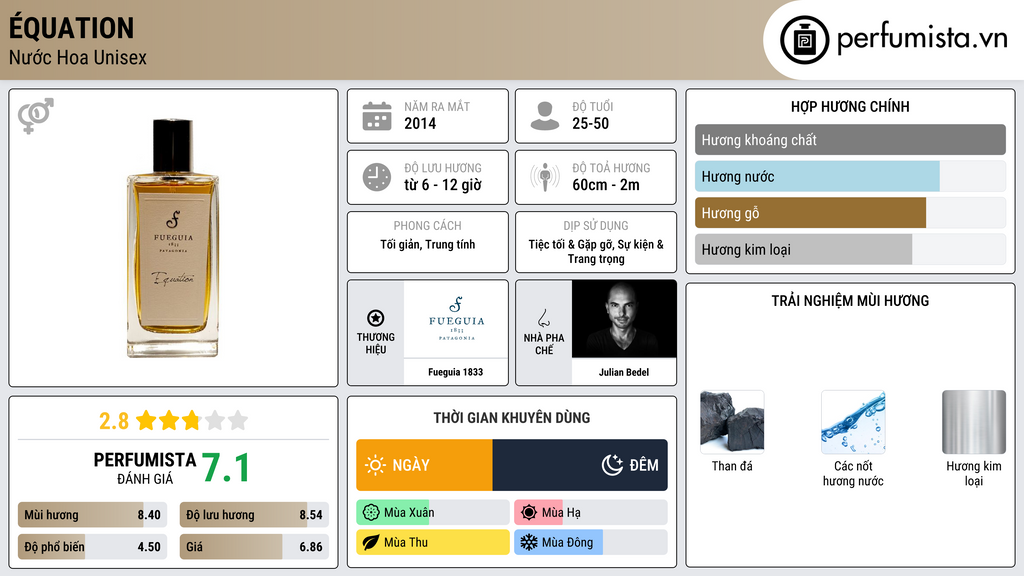Click the ÉQUATION product title
Image resolution: width=1024 pixels, height=576 pixels.
72,27
